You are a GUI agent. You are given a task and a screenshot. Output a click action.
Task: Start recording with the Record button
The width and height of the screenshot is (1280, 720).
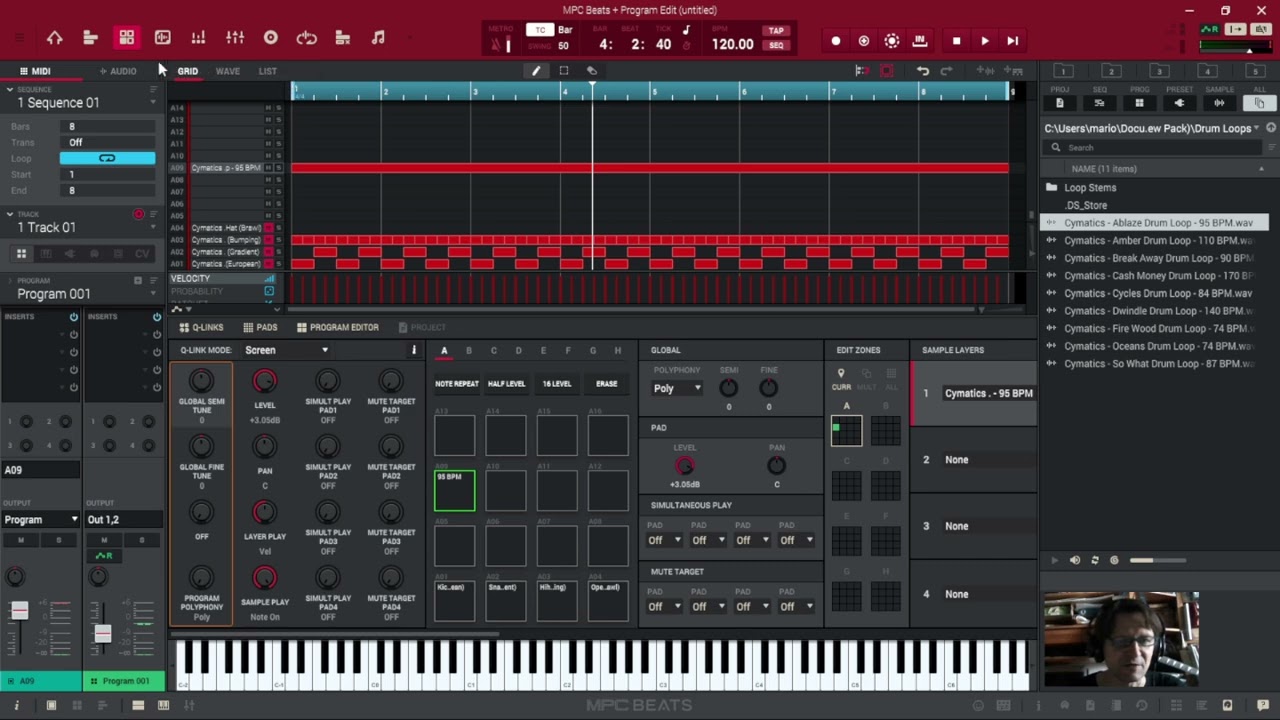(x=836, y=41)
